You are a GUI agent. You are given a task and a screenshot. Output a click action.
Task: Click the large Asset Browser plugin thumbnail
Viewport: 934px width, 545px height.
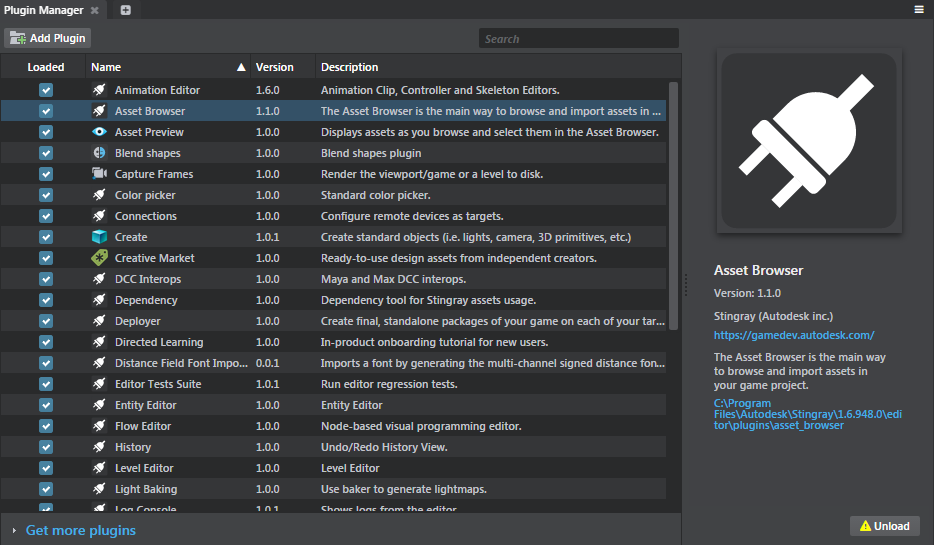[x=811, y=143]
